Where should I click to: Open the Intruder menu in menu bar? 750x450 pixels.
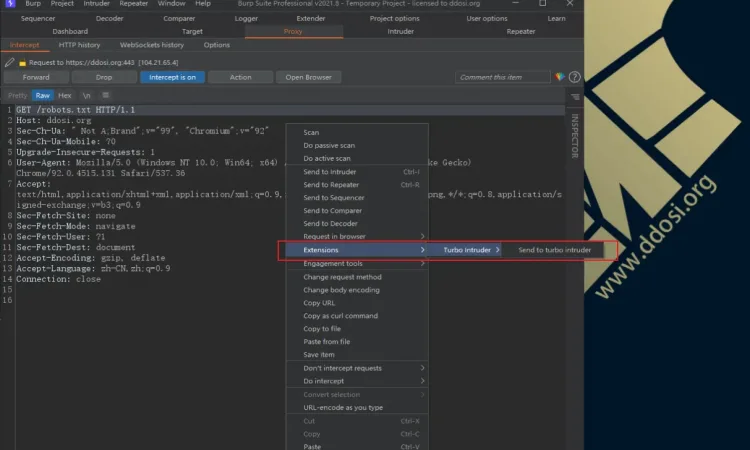(97, 3)
